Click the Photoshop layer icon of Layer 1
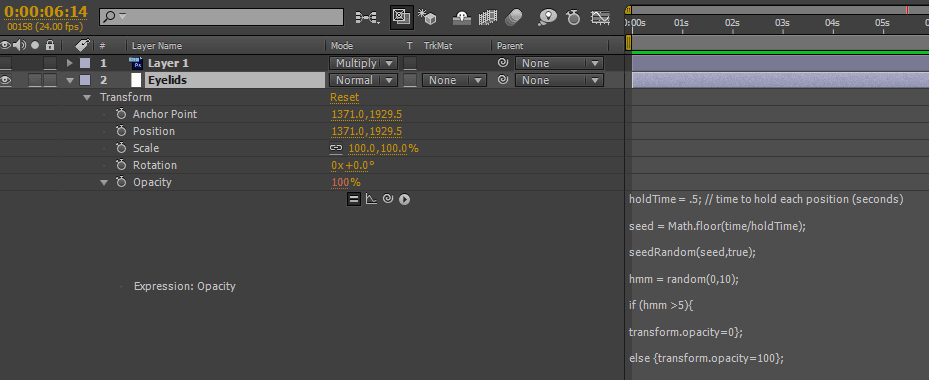Image resolution: width=929 pixels, height=380 pixels. (x=136, y=63)
